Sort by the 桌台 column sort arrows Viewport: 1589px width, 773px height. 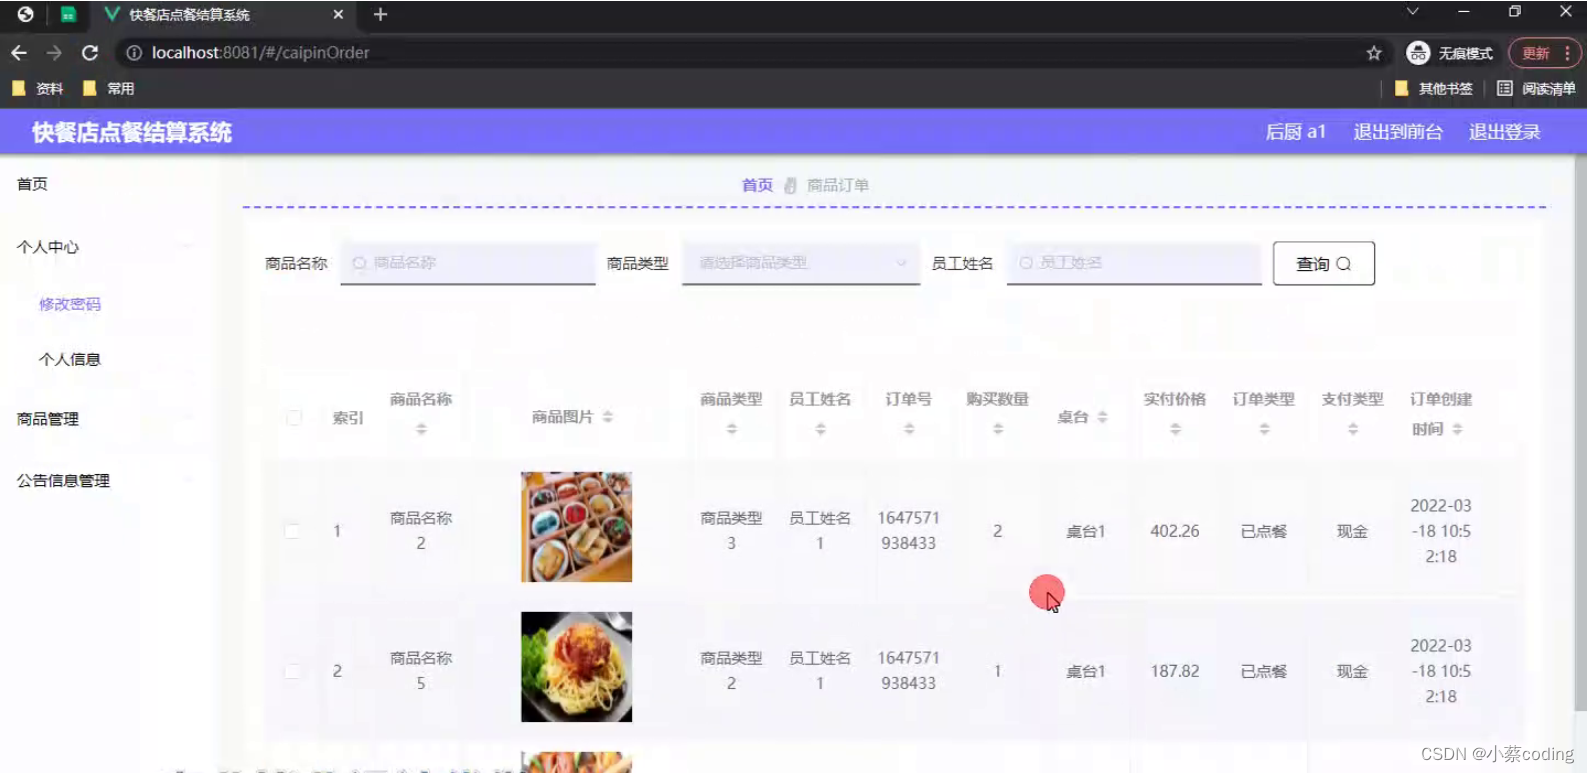point(1102,417)
